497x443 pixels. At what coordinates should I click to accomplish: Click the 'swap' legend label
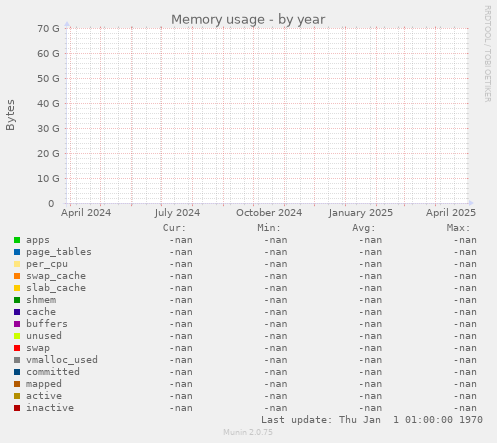[x=38, y=348]
